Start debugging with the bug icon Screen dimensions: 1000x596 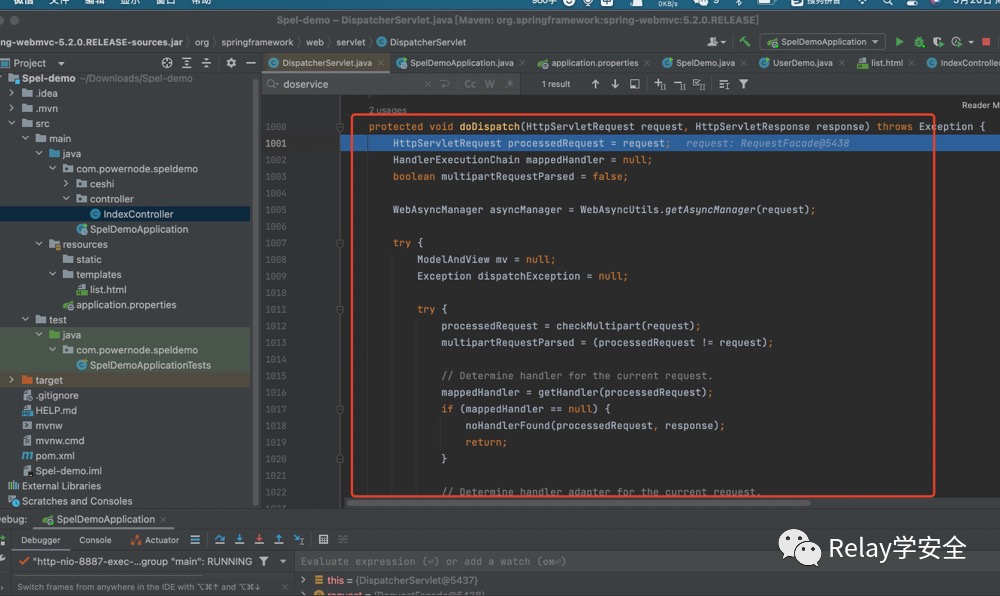919,42
